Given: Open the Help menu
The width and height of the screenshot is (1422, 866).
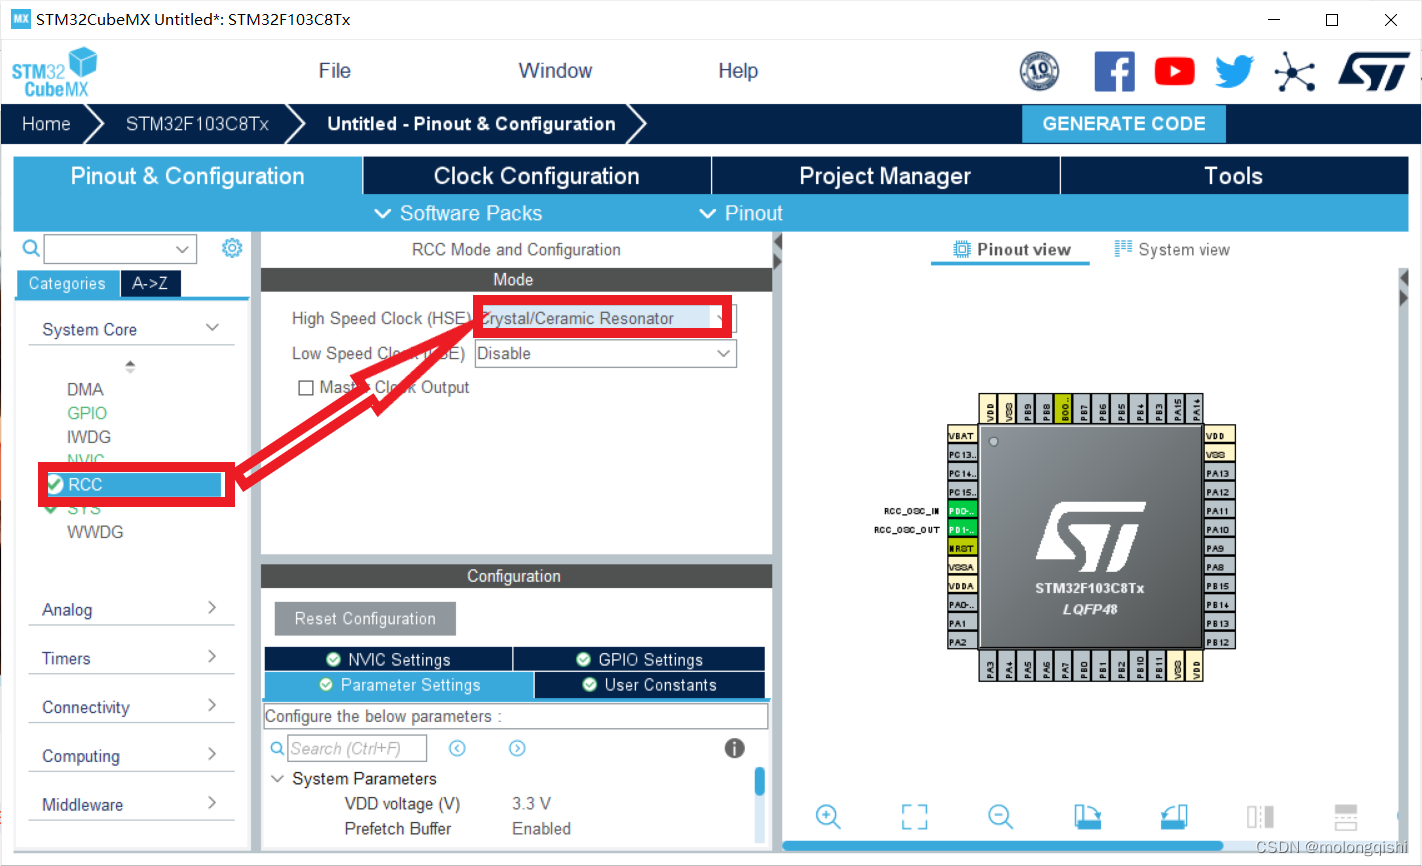Looking at the screenshot, I should (x=738, y=71).
